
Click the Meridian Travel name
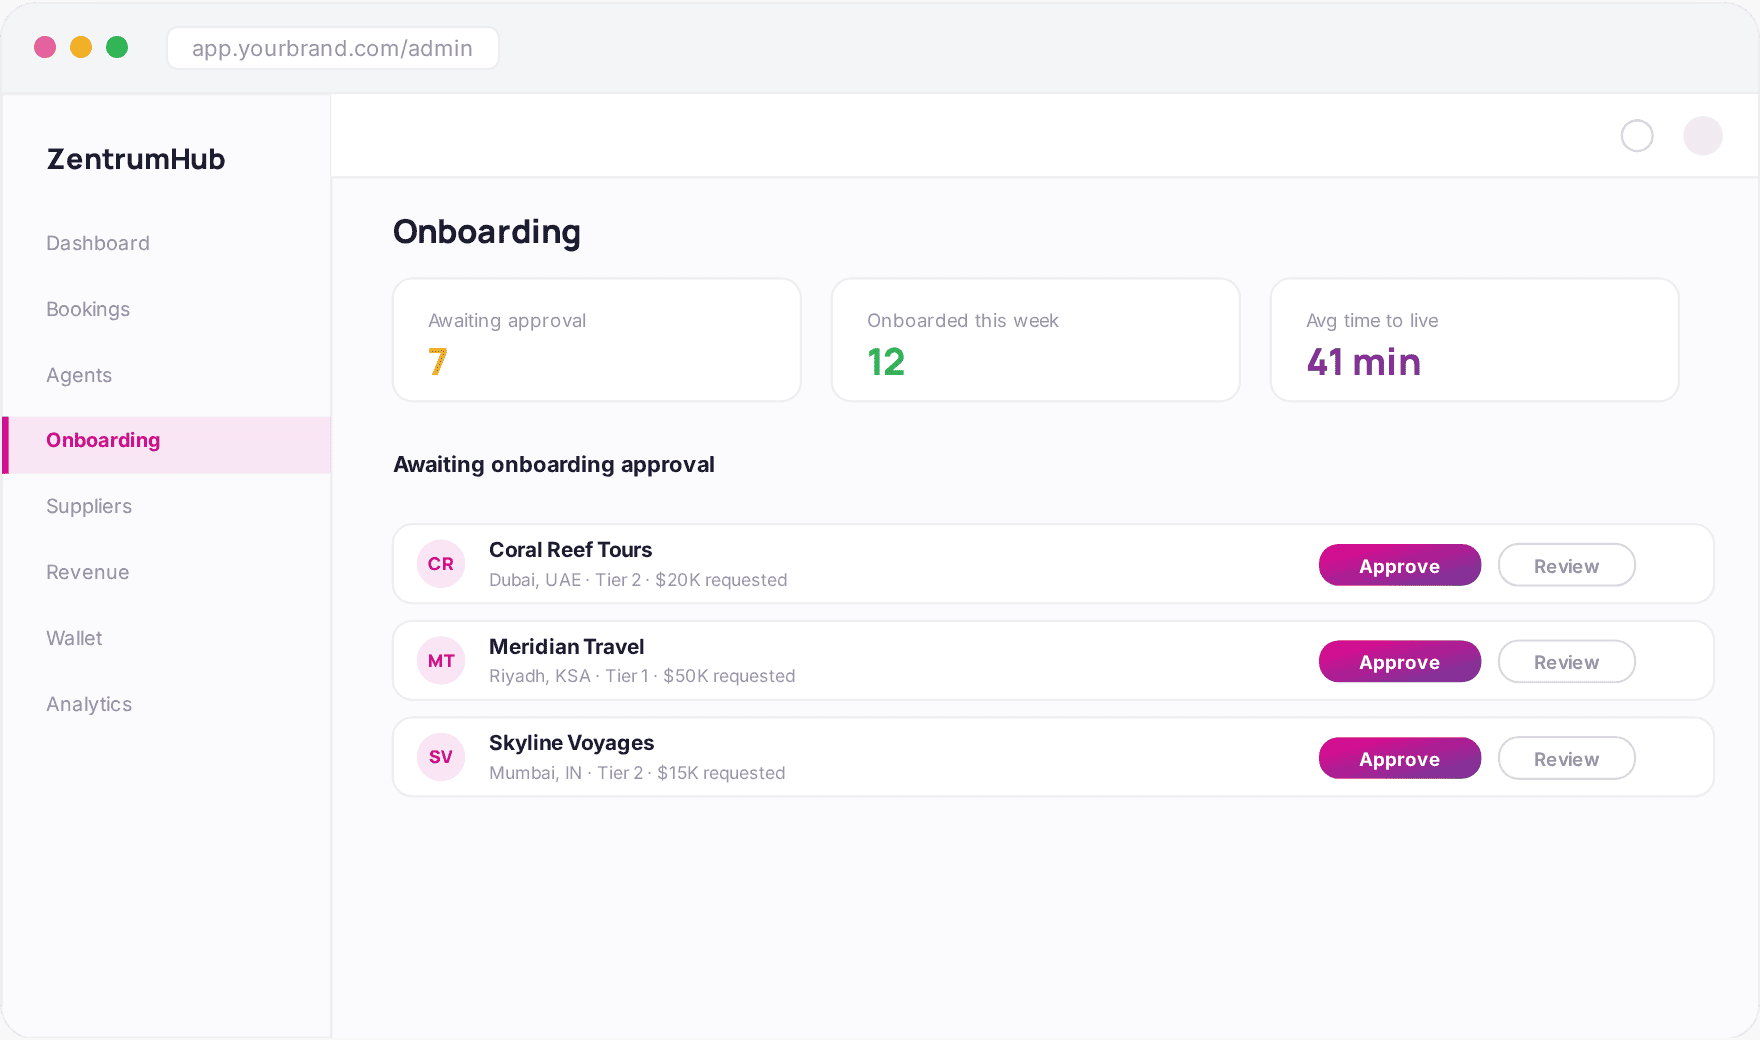[566, 647]
